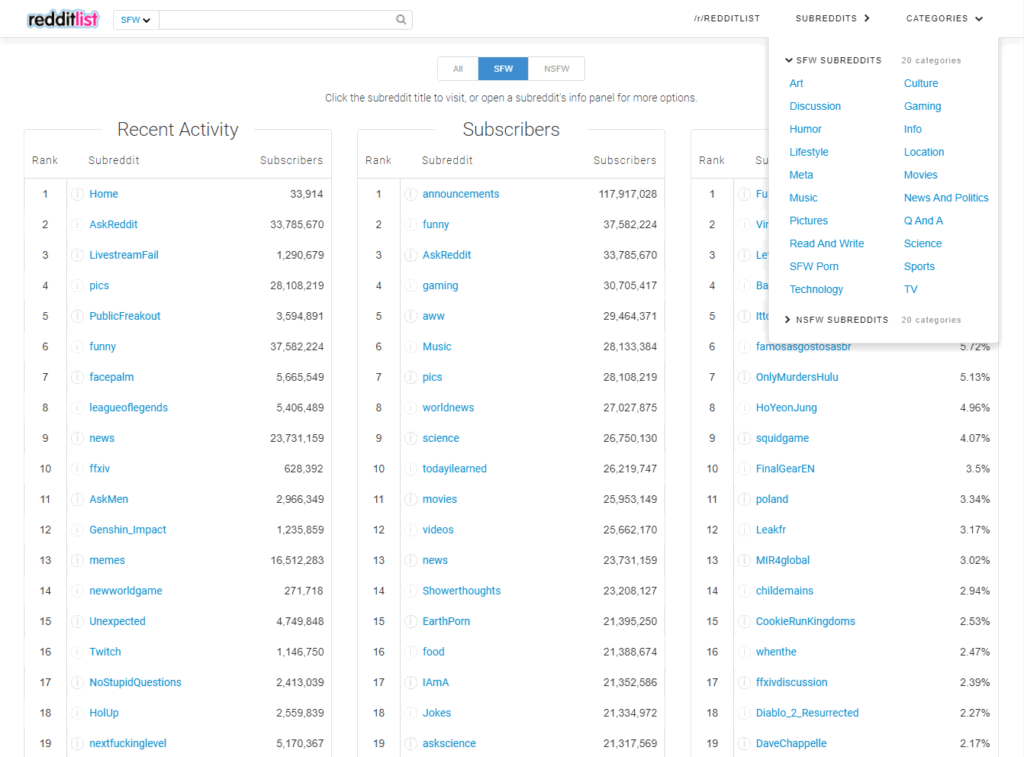The image size is (1024, 757).
Task: Visit the Diablo_2_Resurrected subreddit link
Action: (807, 713)
